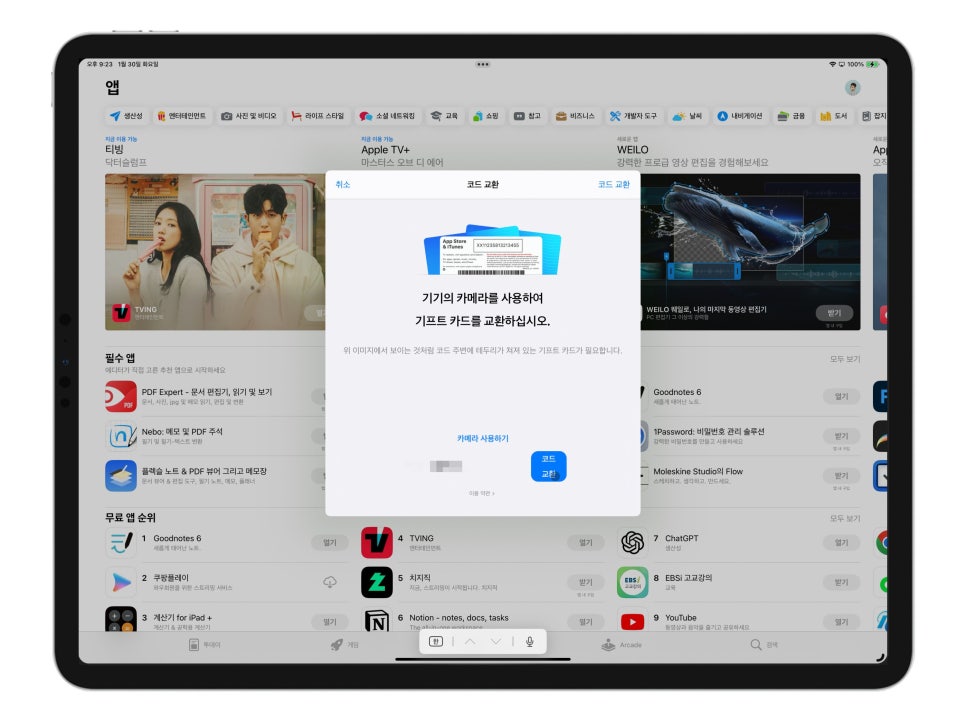Tap the 카메라 사용하기 link

(482, 438)
